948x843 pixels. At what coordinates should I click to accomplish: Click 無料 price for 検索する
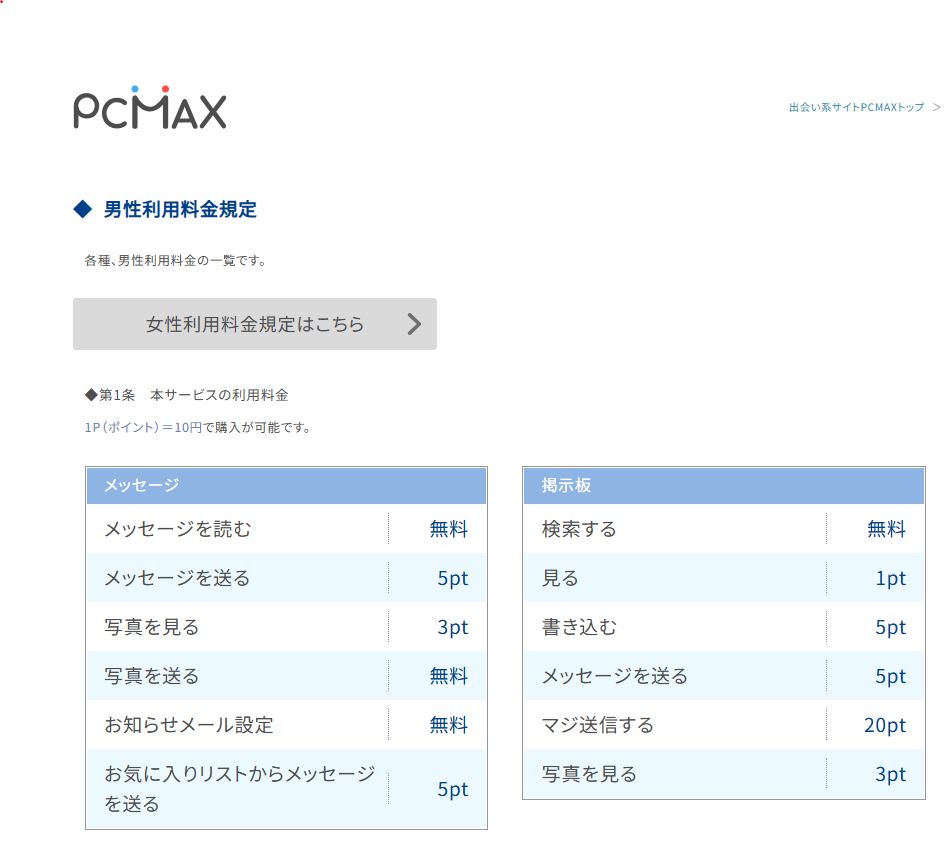tap(886, 529)
